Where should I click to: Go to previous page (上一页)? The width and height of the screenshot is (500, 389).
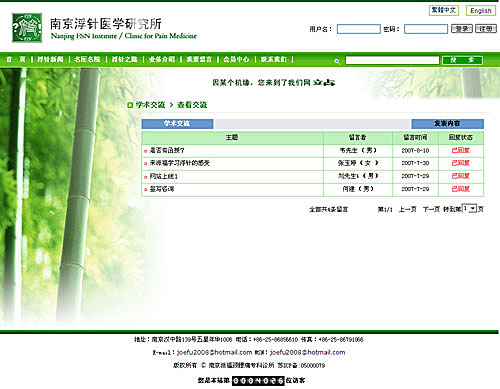pos(408,209)
